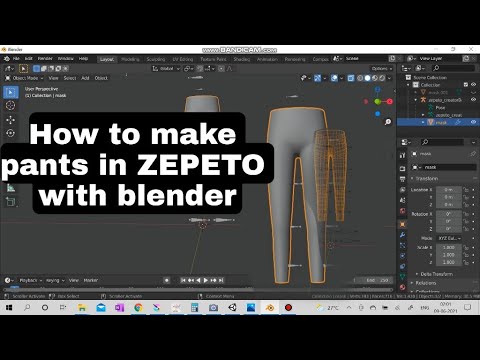Open the Object Data properties tab
This screenshot has height=360, width=480.
point(403,277)
